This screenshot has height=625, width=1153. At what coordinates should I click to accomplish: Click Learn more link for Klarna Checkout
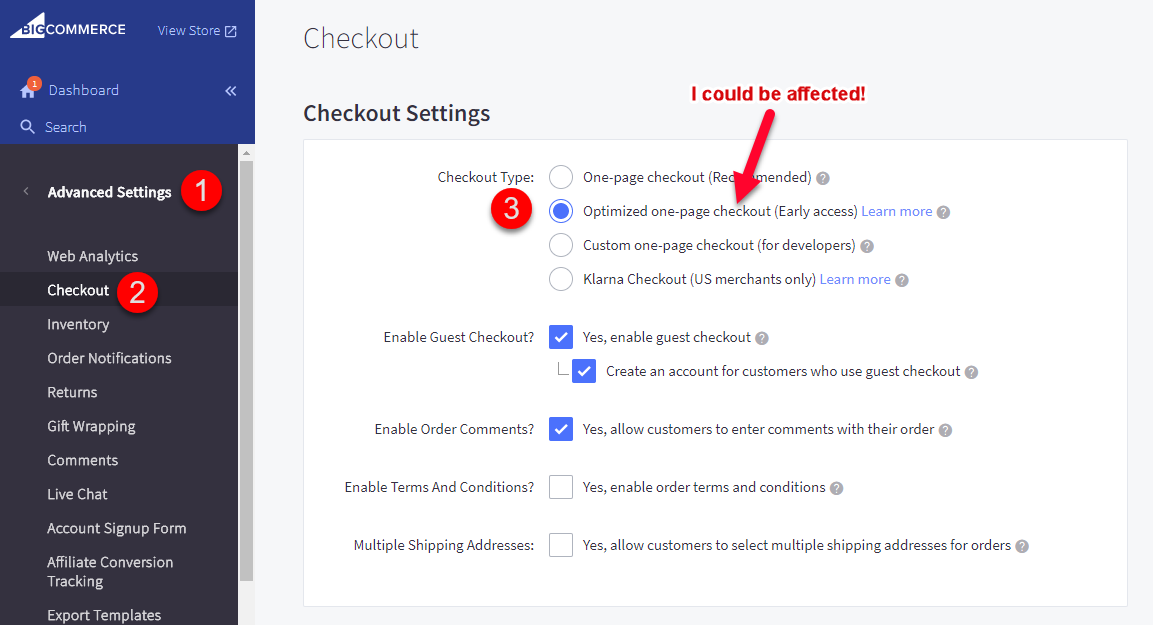pos(854,279)
